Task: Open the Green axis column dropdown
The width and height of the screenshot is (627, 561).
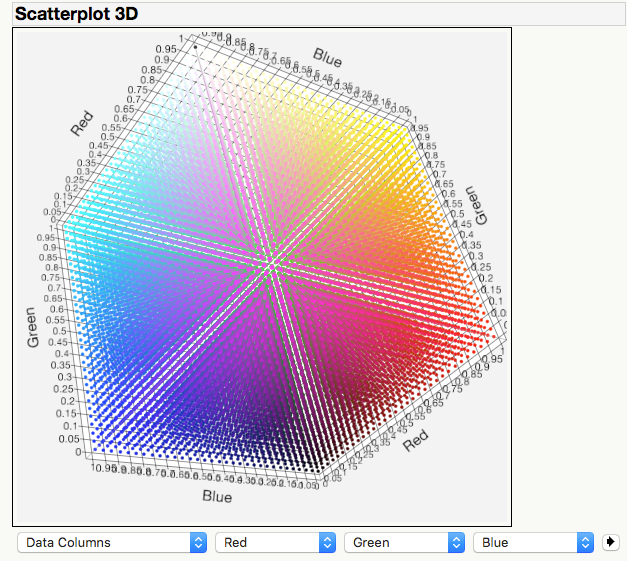Action: point(404,542)
